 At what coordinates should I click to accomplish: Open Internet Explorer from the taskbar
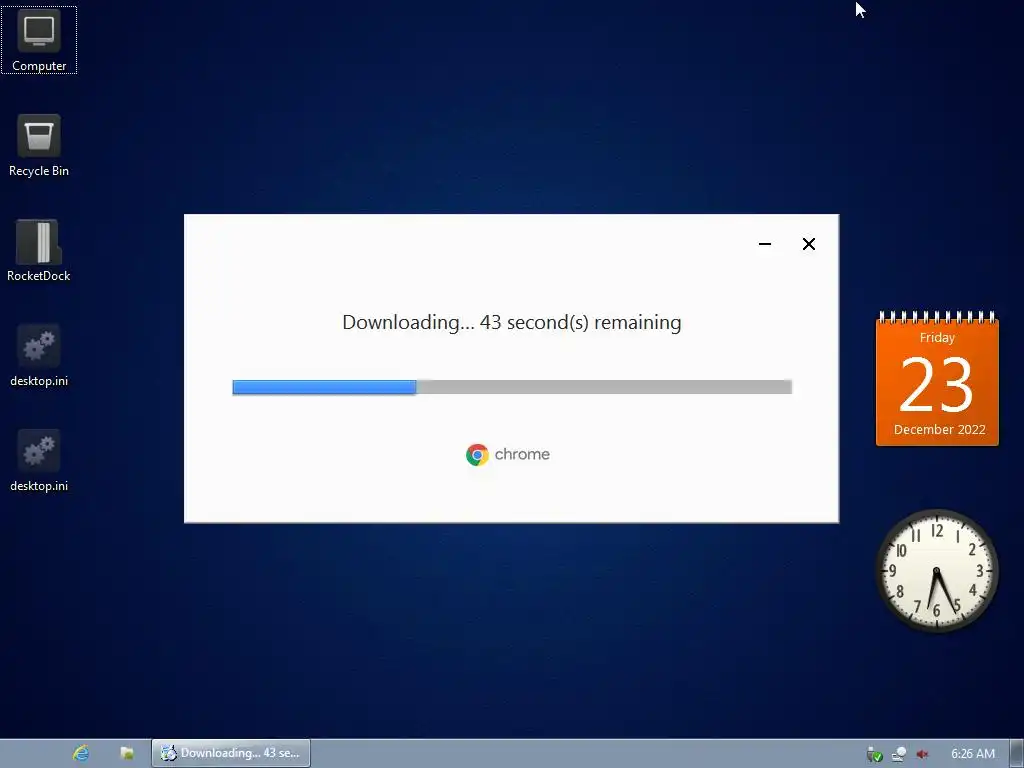pos(81,753)
